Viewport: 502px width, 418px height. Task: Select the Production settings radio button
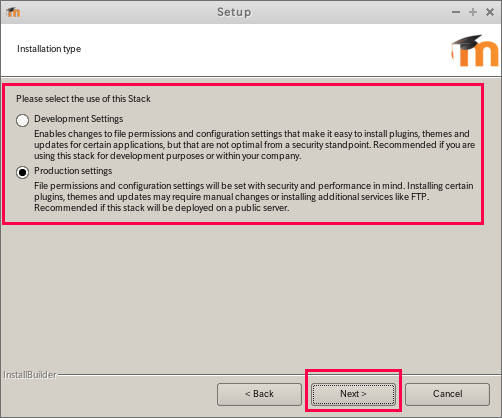click(22, 172)
